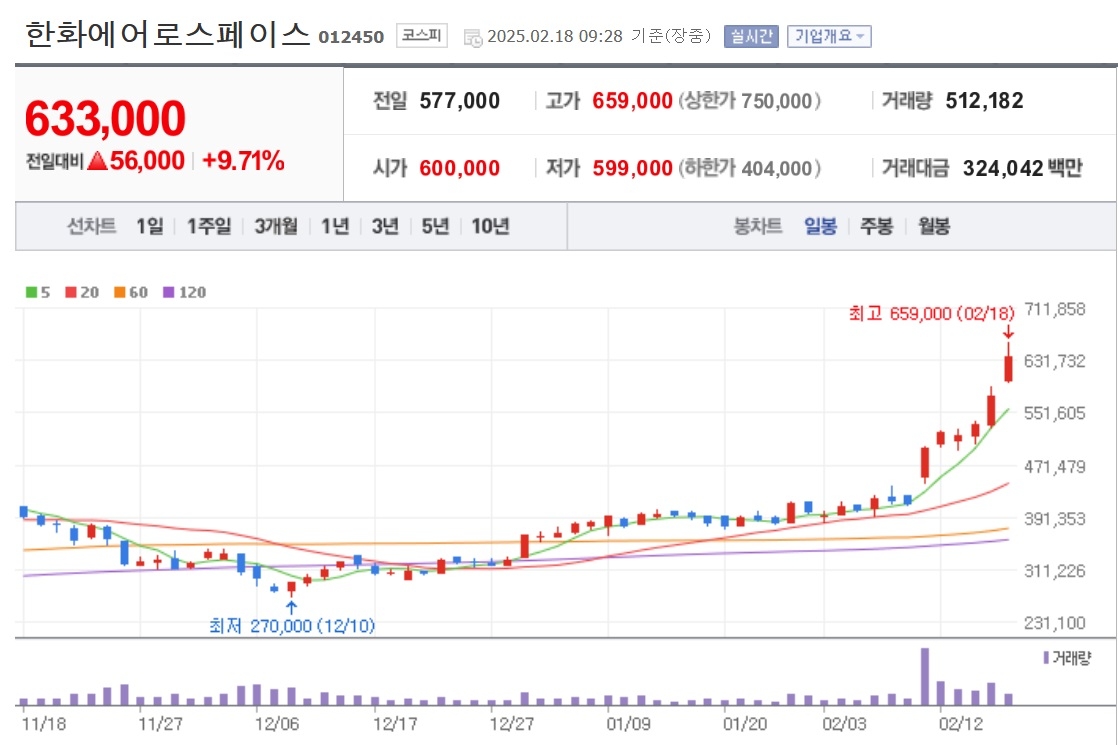Screen dimensions: 1118x745
Task: Click the clock icon beside the 2025.02.18 timestamp
Action: 473,38
